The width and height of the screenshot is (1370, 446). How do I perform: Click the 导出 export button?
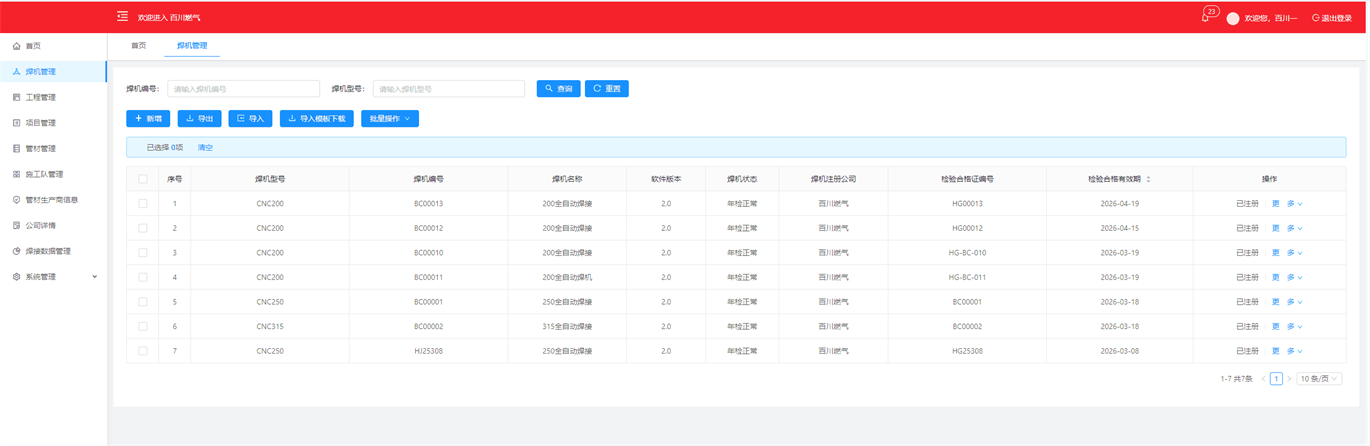pos(200,118)
